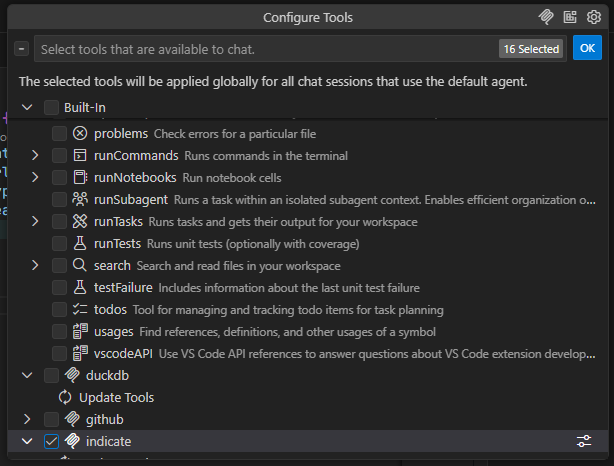Screen dimensions: 614x466
Task: Expand the search row arrow
Action: click(35, 266)
